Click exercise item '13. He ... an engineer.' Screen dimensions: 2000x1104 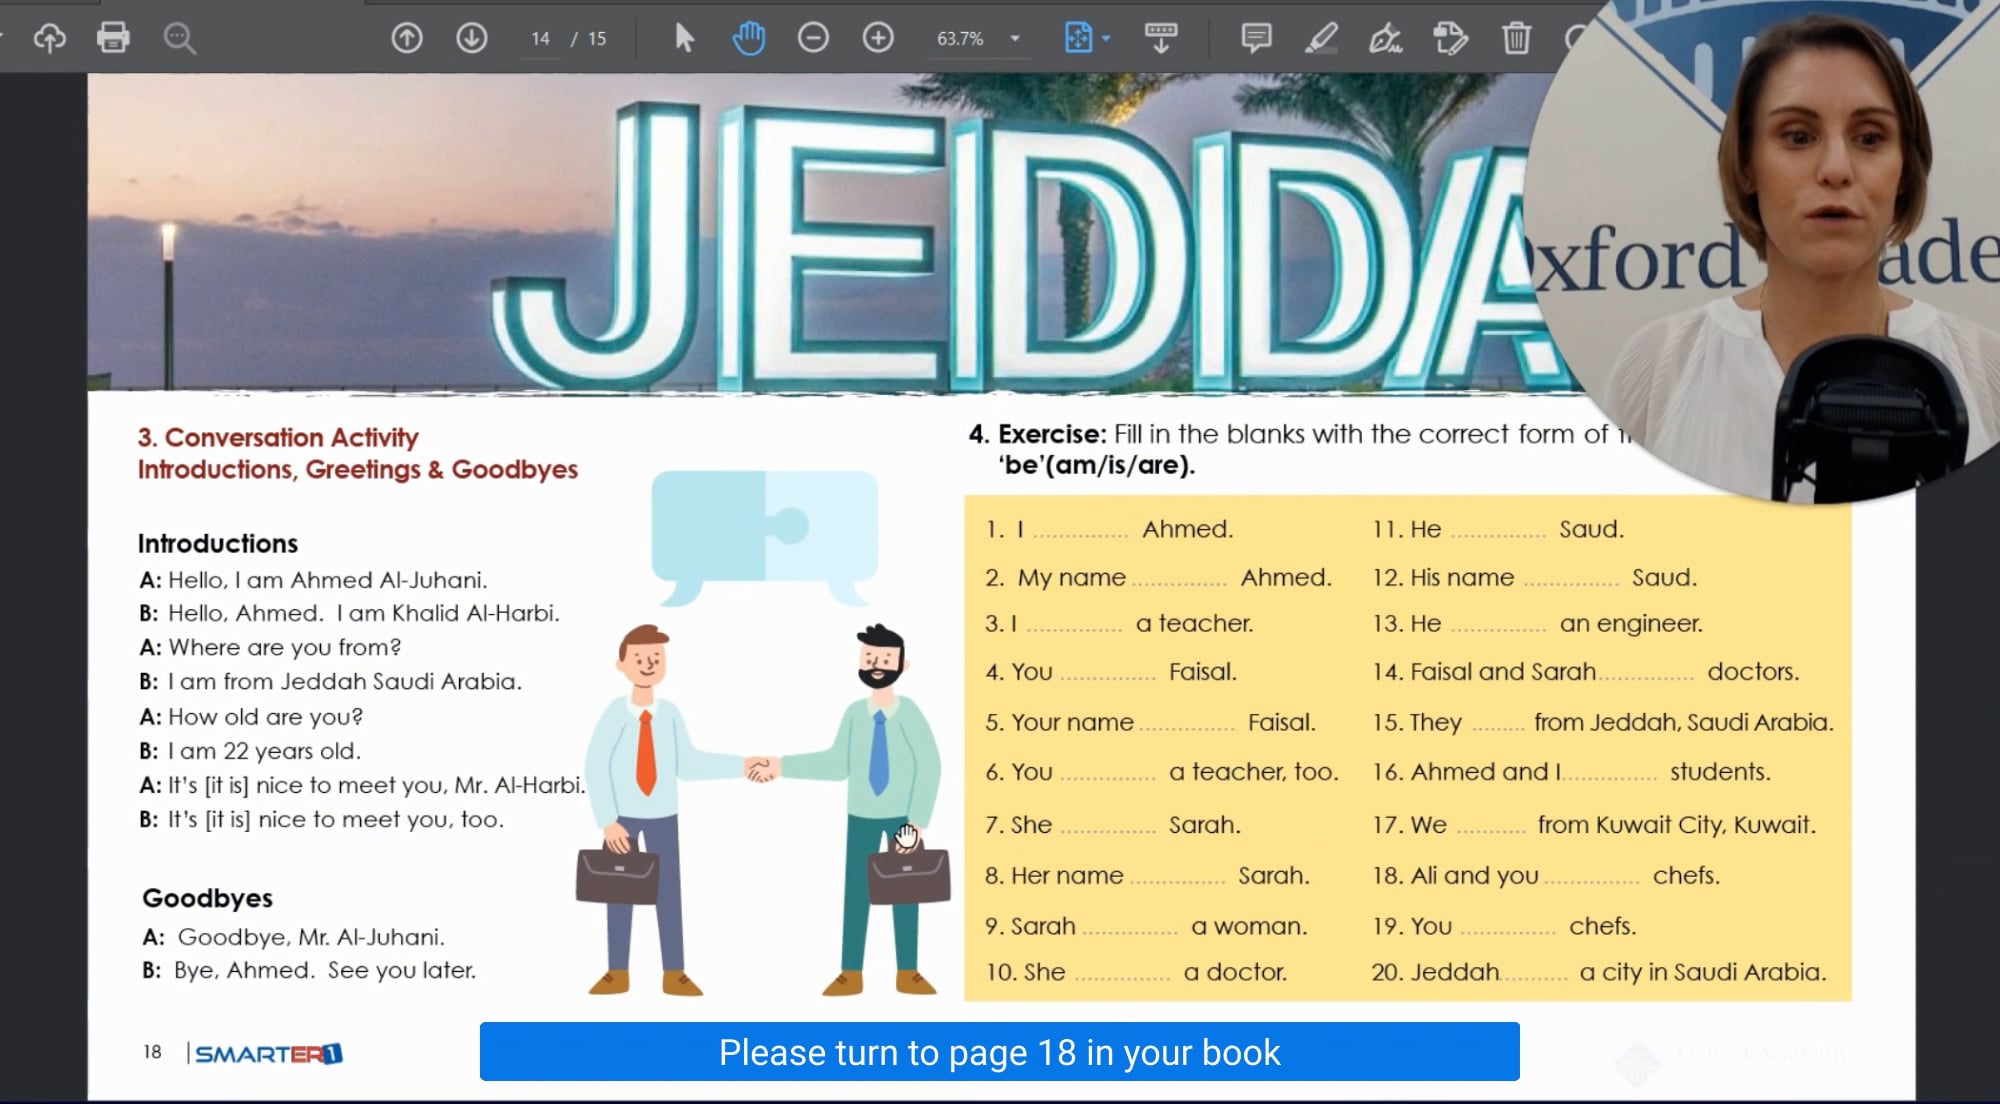coord(1537,623)
